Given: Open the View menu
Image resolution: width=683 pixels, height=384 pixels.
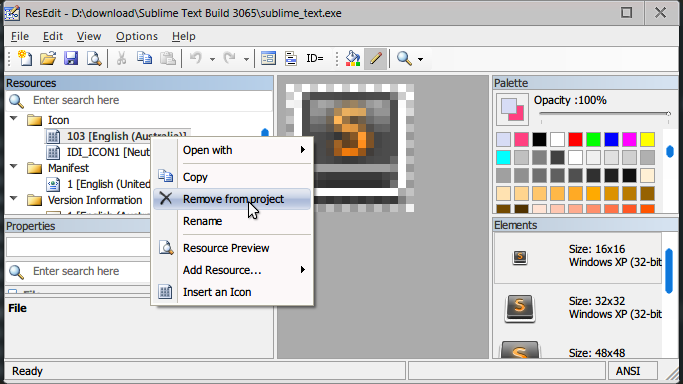Looking at the screenshot, I should 89,36.
